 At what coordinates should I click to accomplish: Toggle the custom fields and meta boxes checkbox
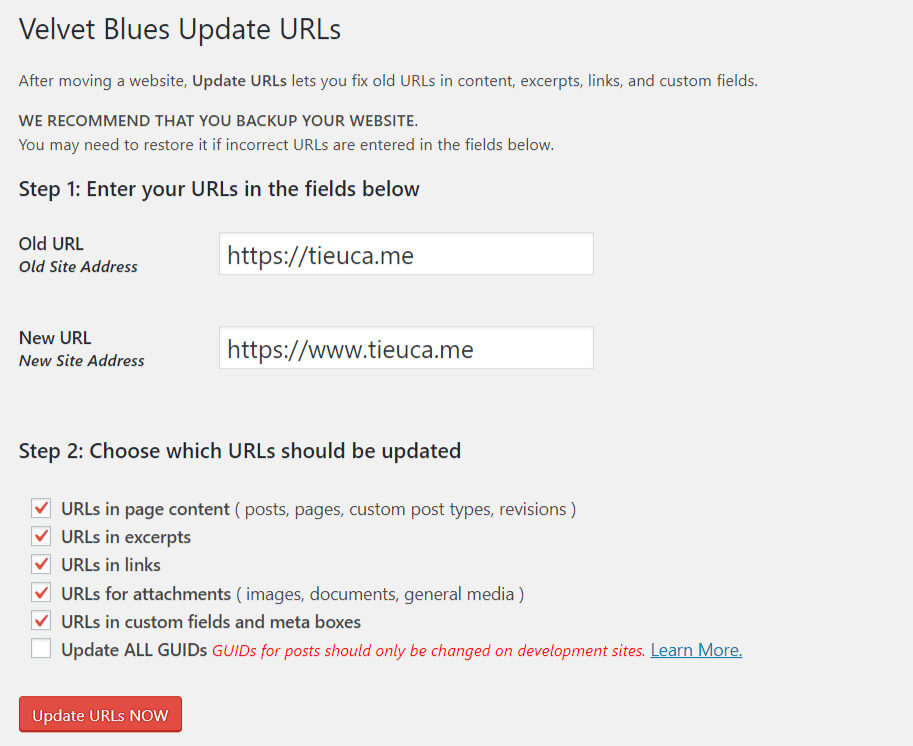41,621
